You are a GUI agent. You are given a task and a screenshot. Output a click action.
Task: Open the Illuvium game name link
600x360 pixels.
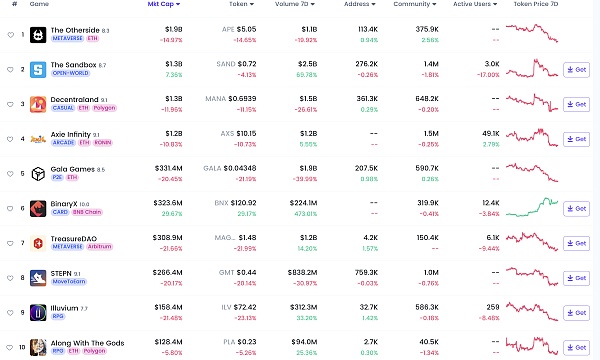64,308
